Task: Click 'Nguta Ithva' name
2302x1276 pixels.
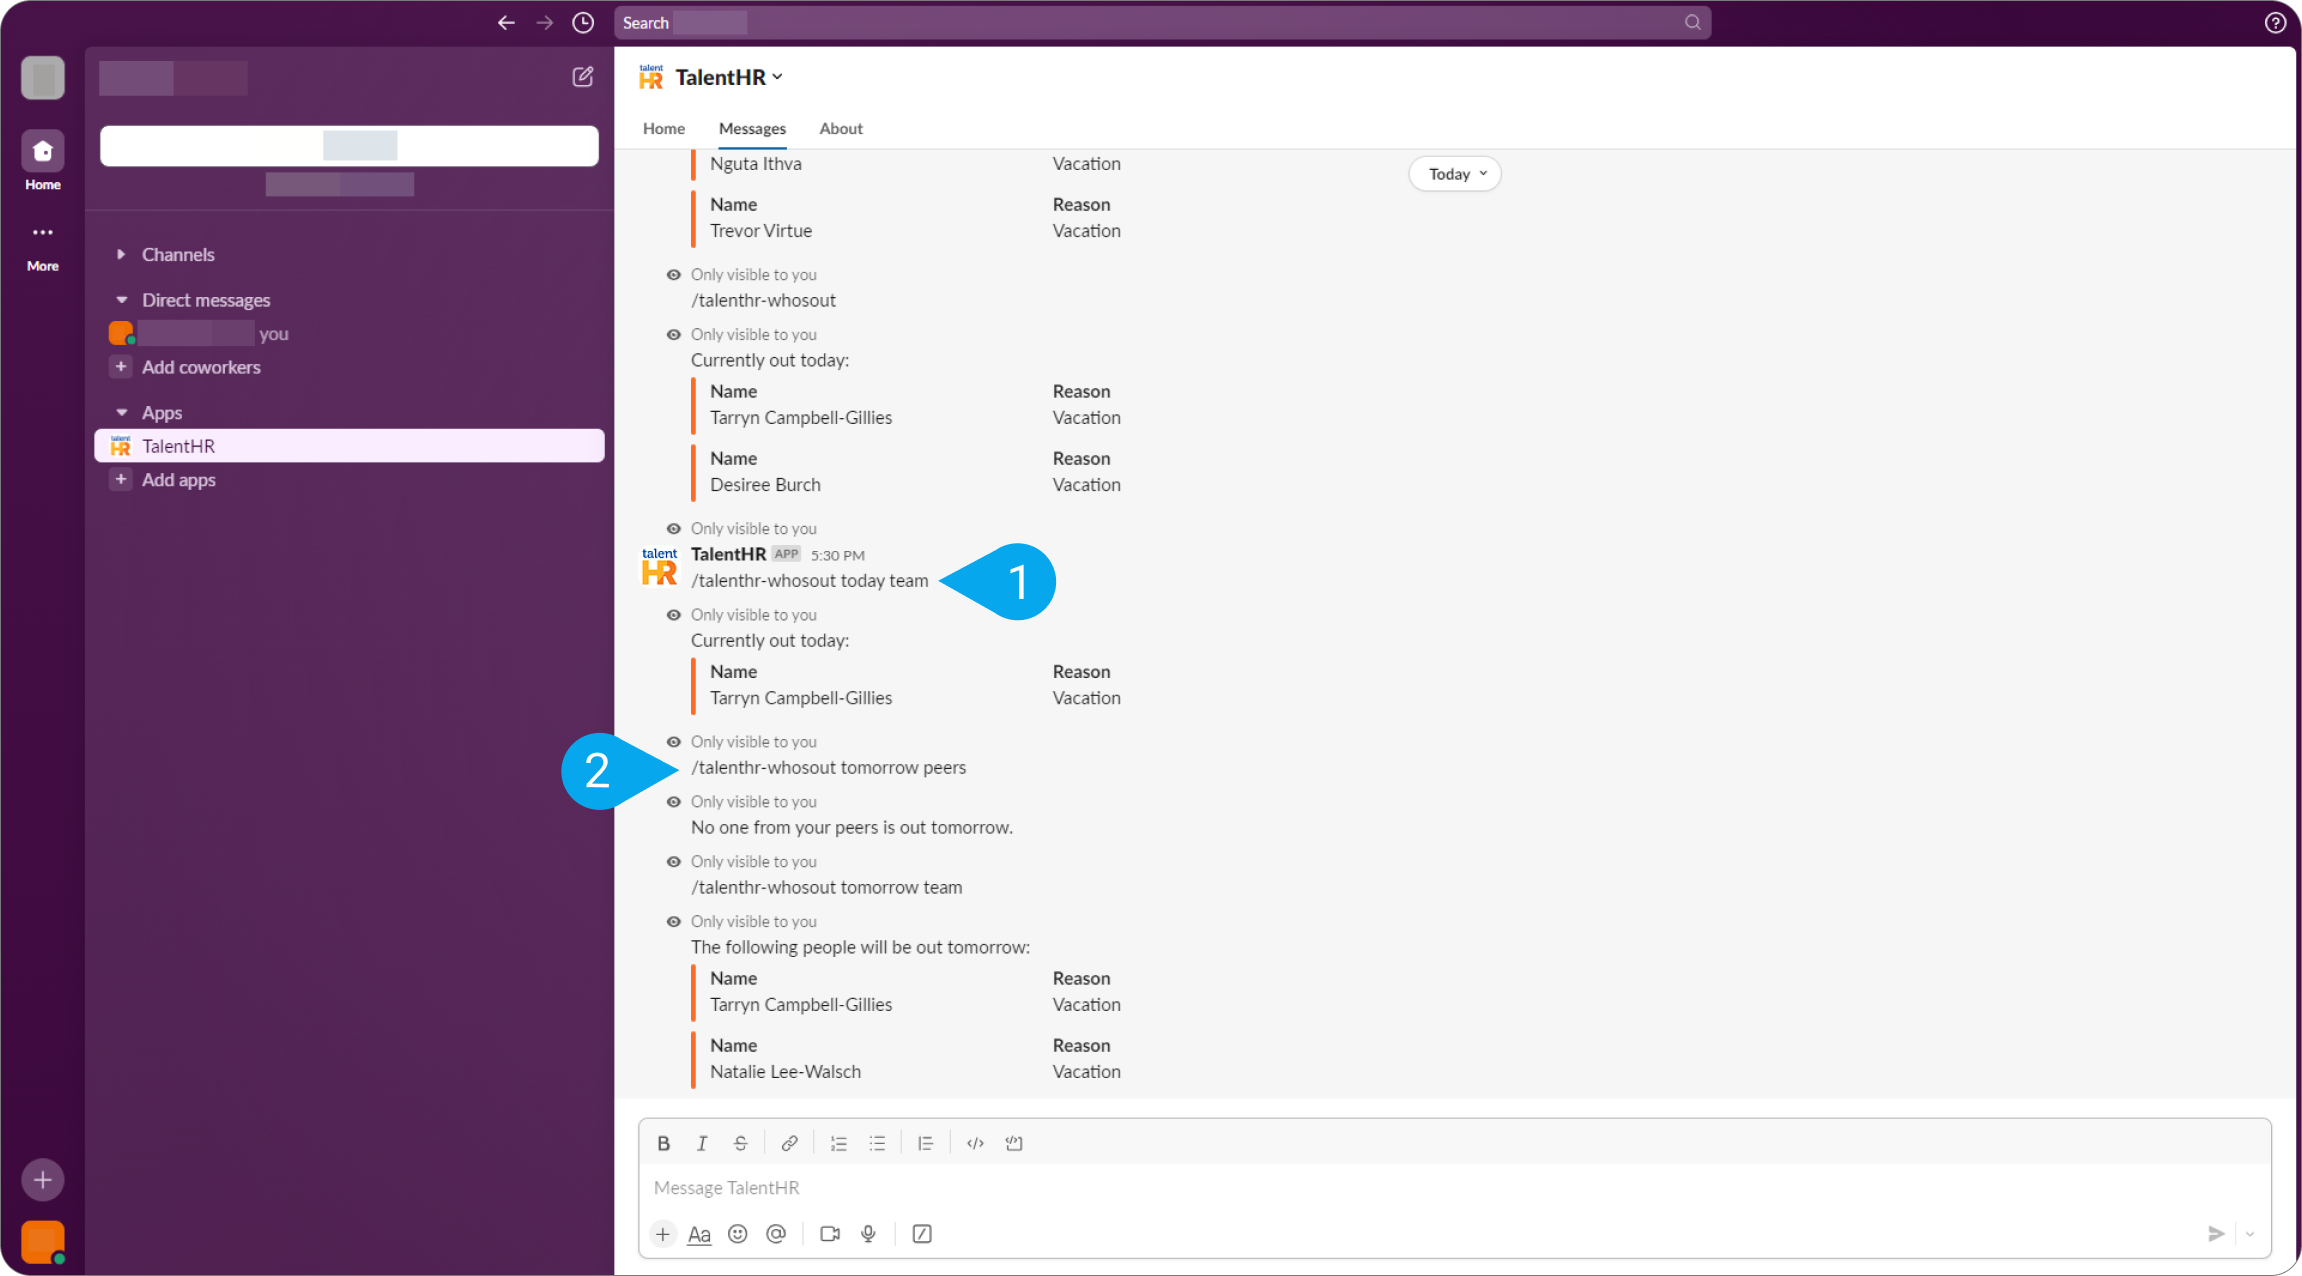Action: (756, 163)
